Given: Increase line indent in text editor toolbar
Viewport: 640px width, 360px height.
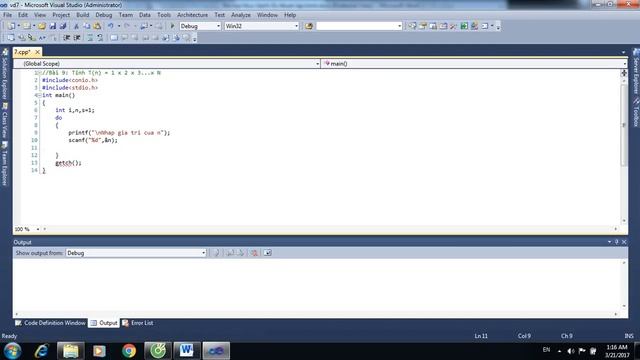Looking at the screenshot, I should (77, 38).
